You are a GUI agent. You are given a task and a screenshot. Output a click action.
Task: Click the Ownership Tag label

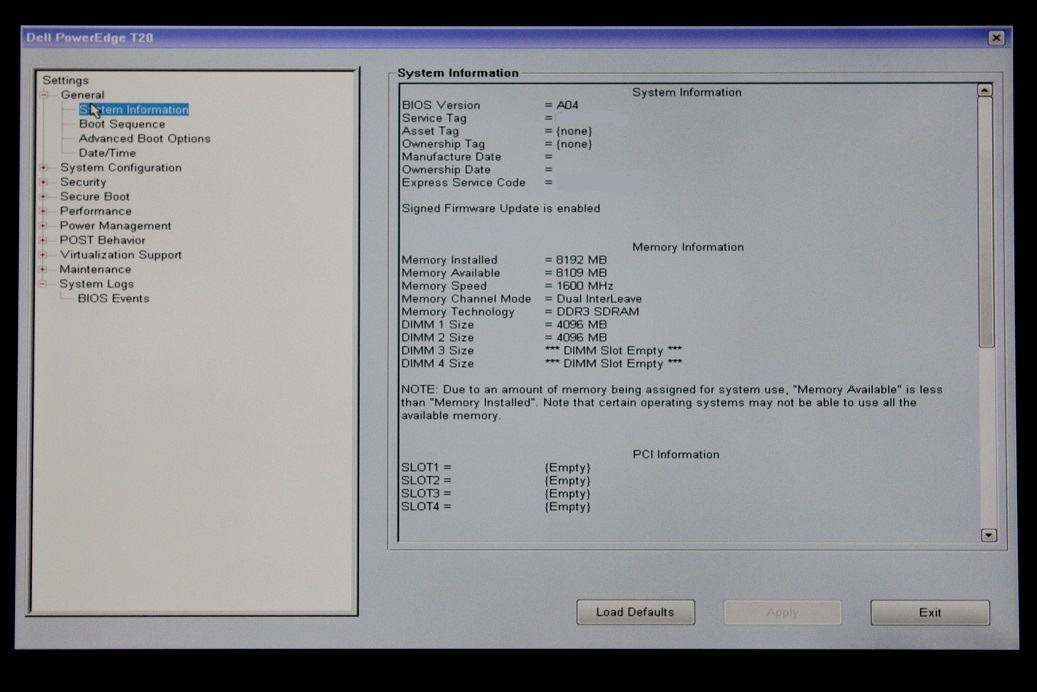click(443, 144)
